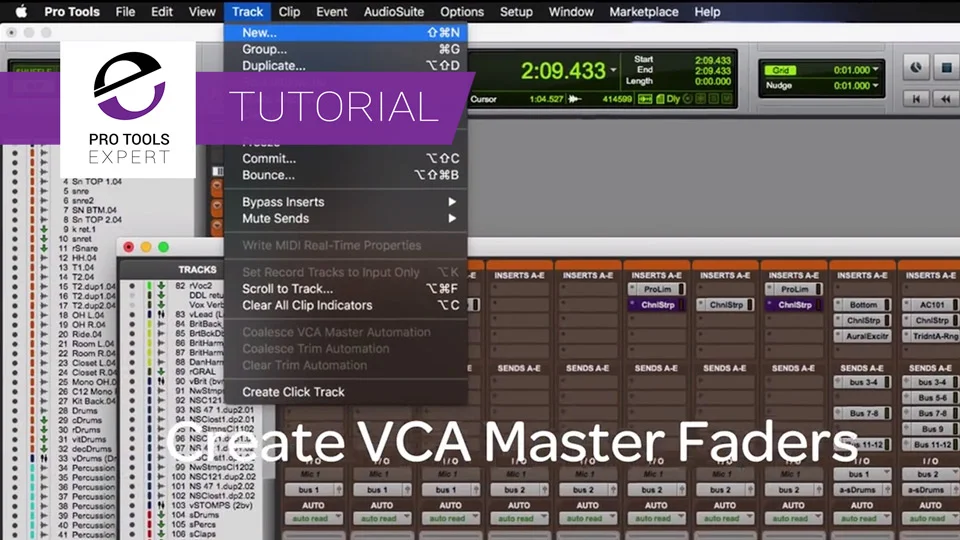
Task: Open bus 2 input selector above a-sDrums
Action: click(930, 474)
